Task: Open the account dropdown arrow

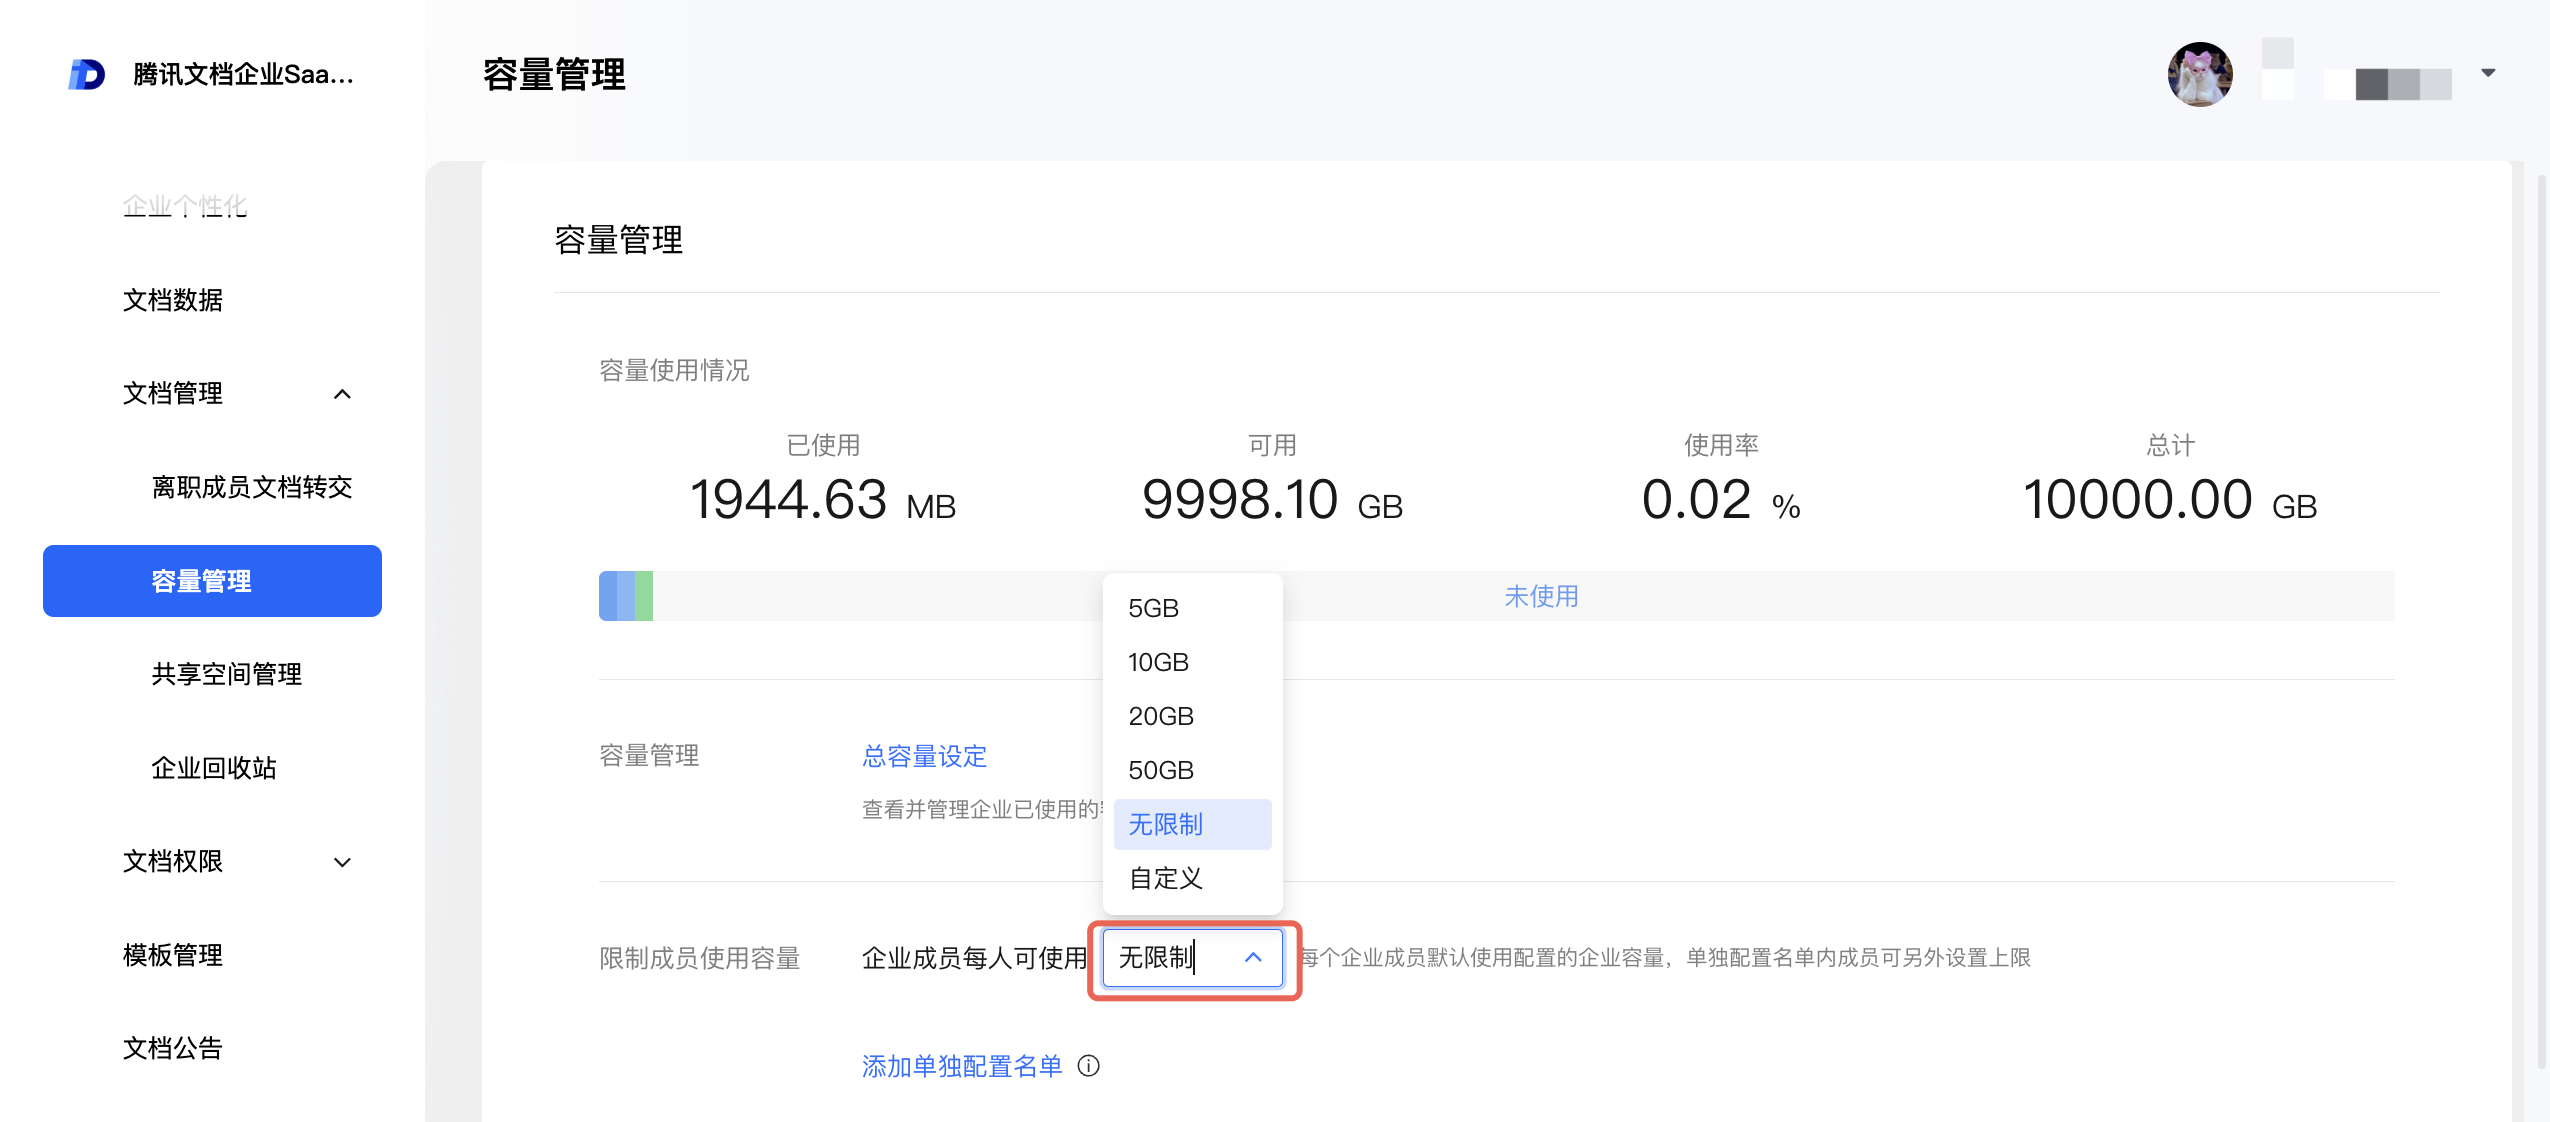Action: [2488, 73]
